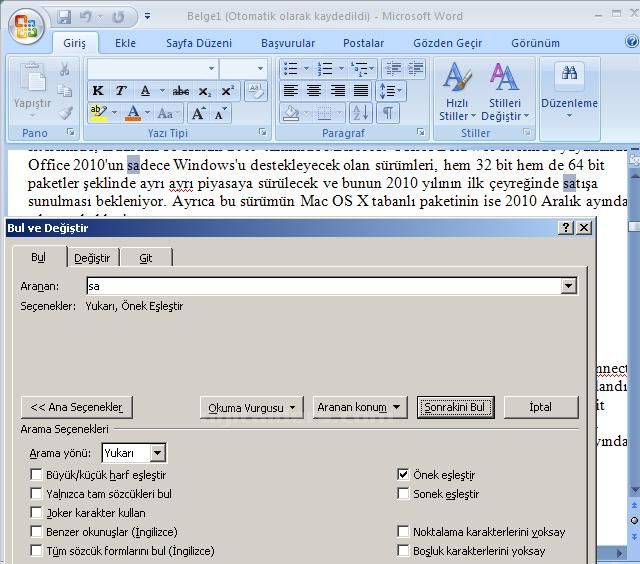
Task: Justify the paragraph text
Action: point(361,91)
